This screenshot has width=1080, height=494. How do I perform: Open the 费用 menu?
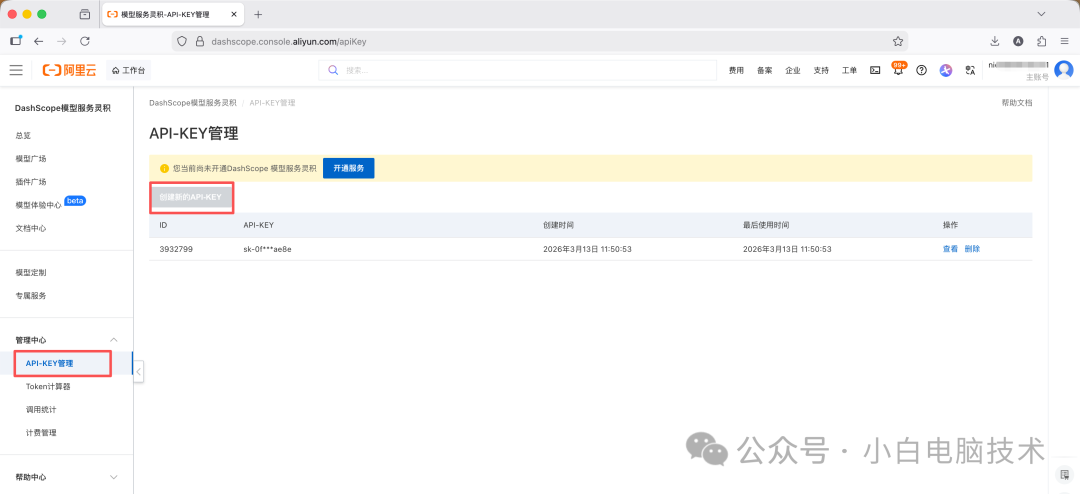pos(736,70)
